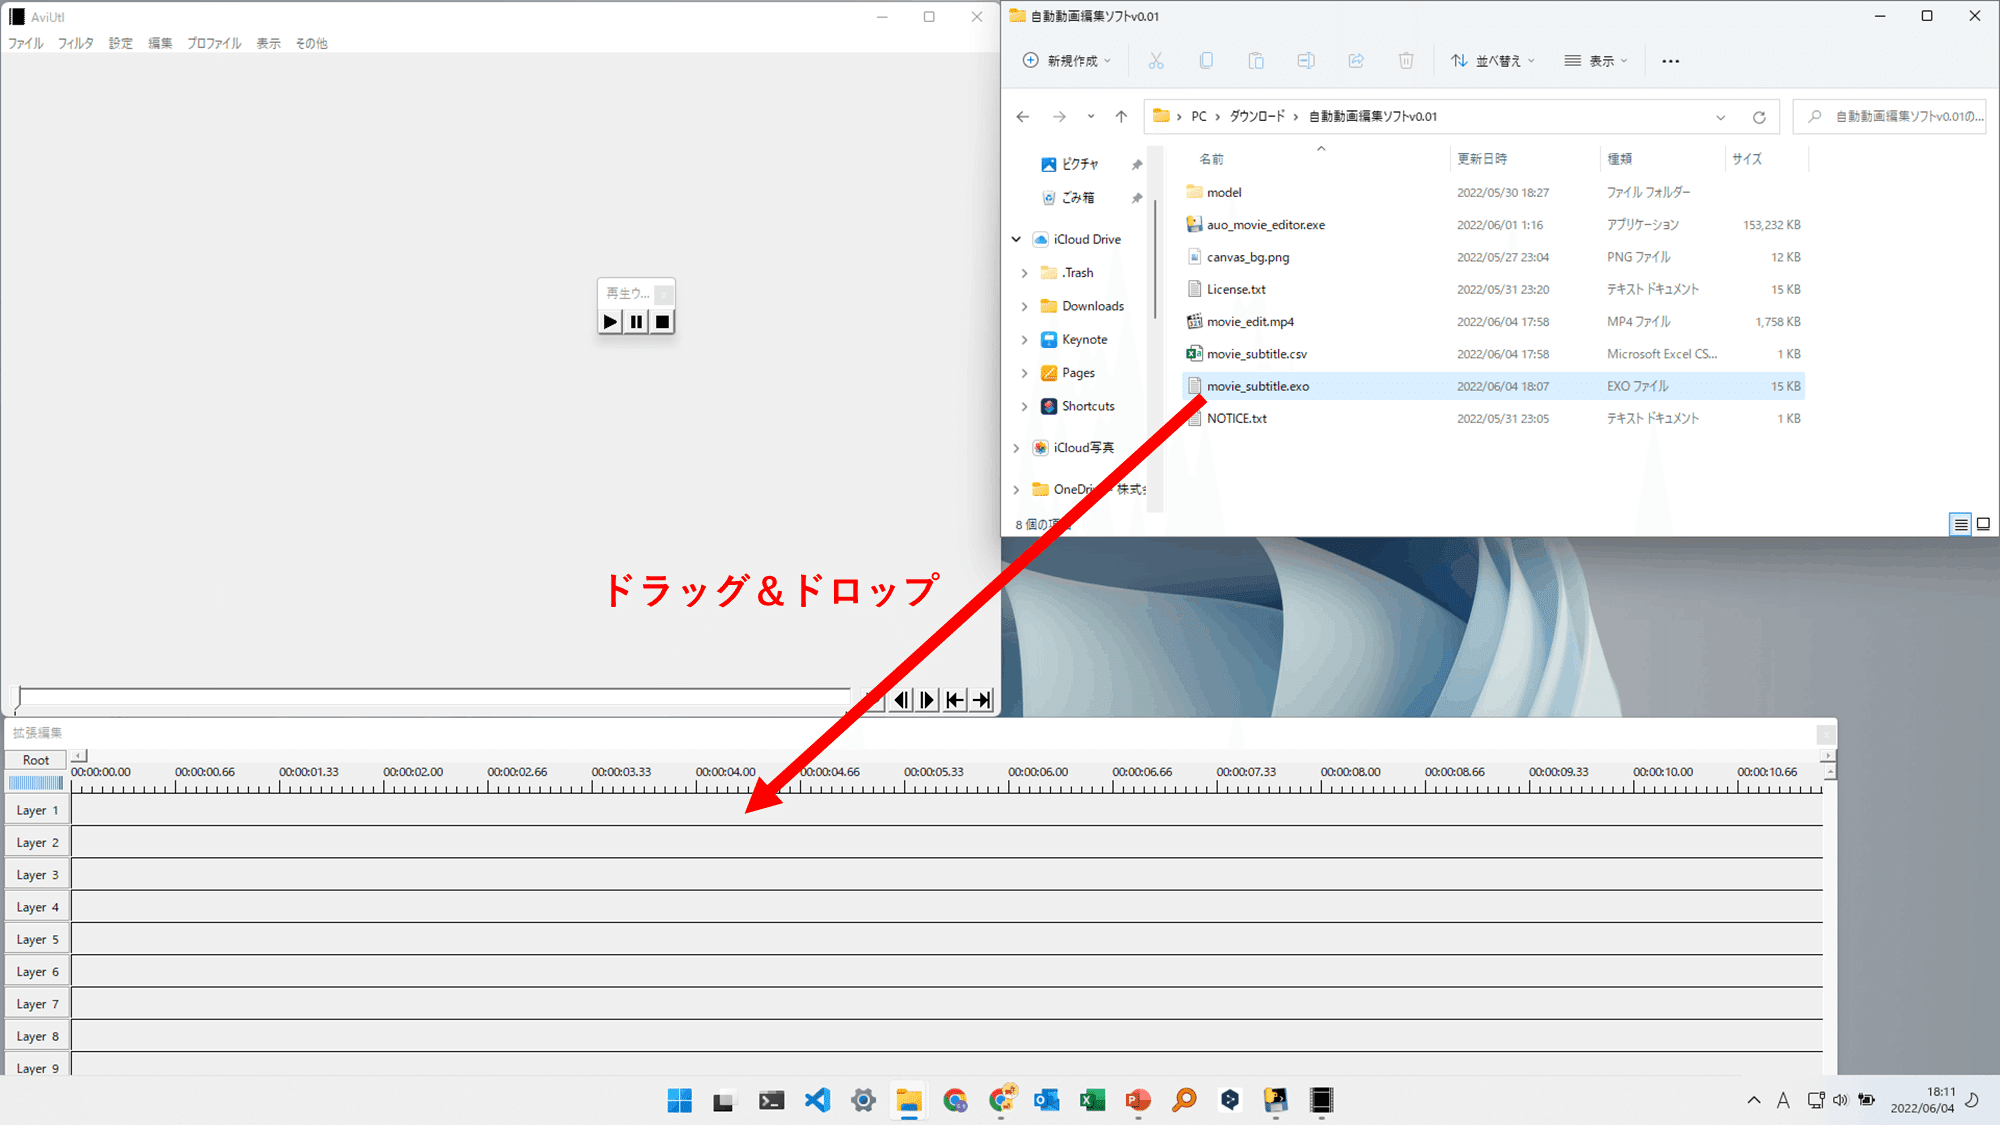Screen dimensions: 2000x1125
Task: Toggle Layer 6 visibility button
Action: pos(37,972)
